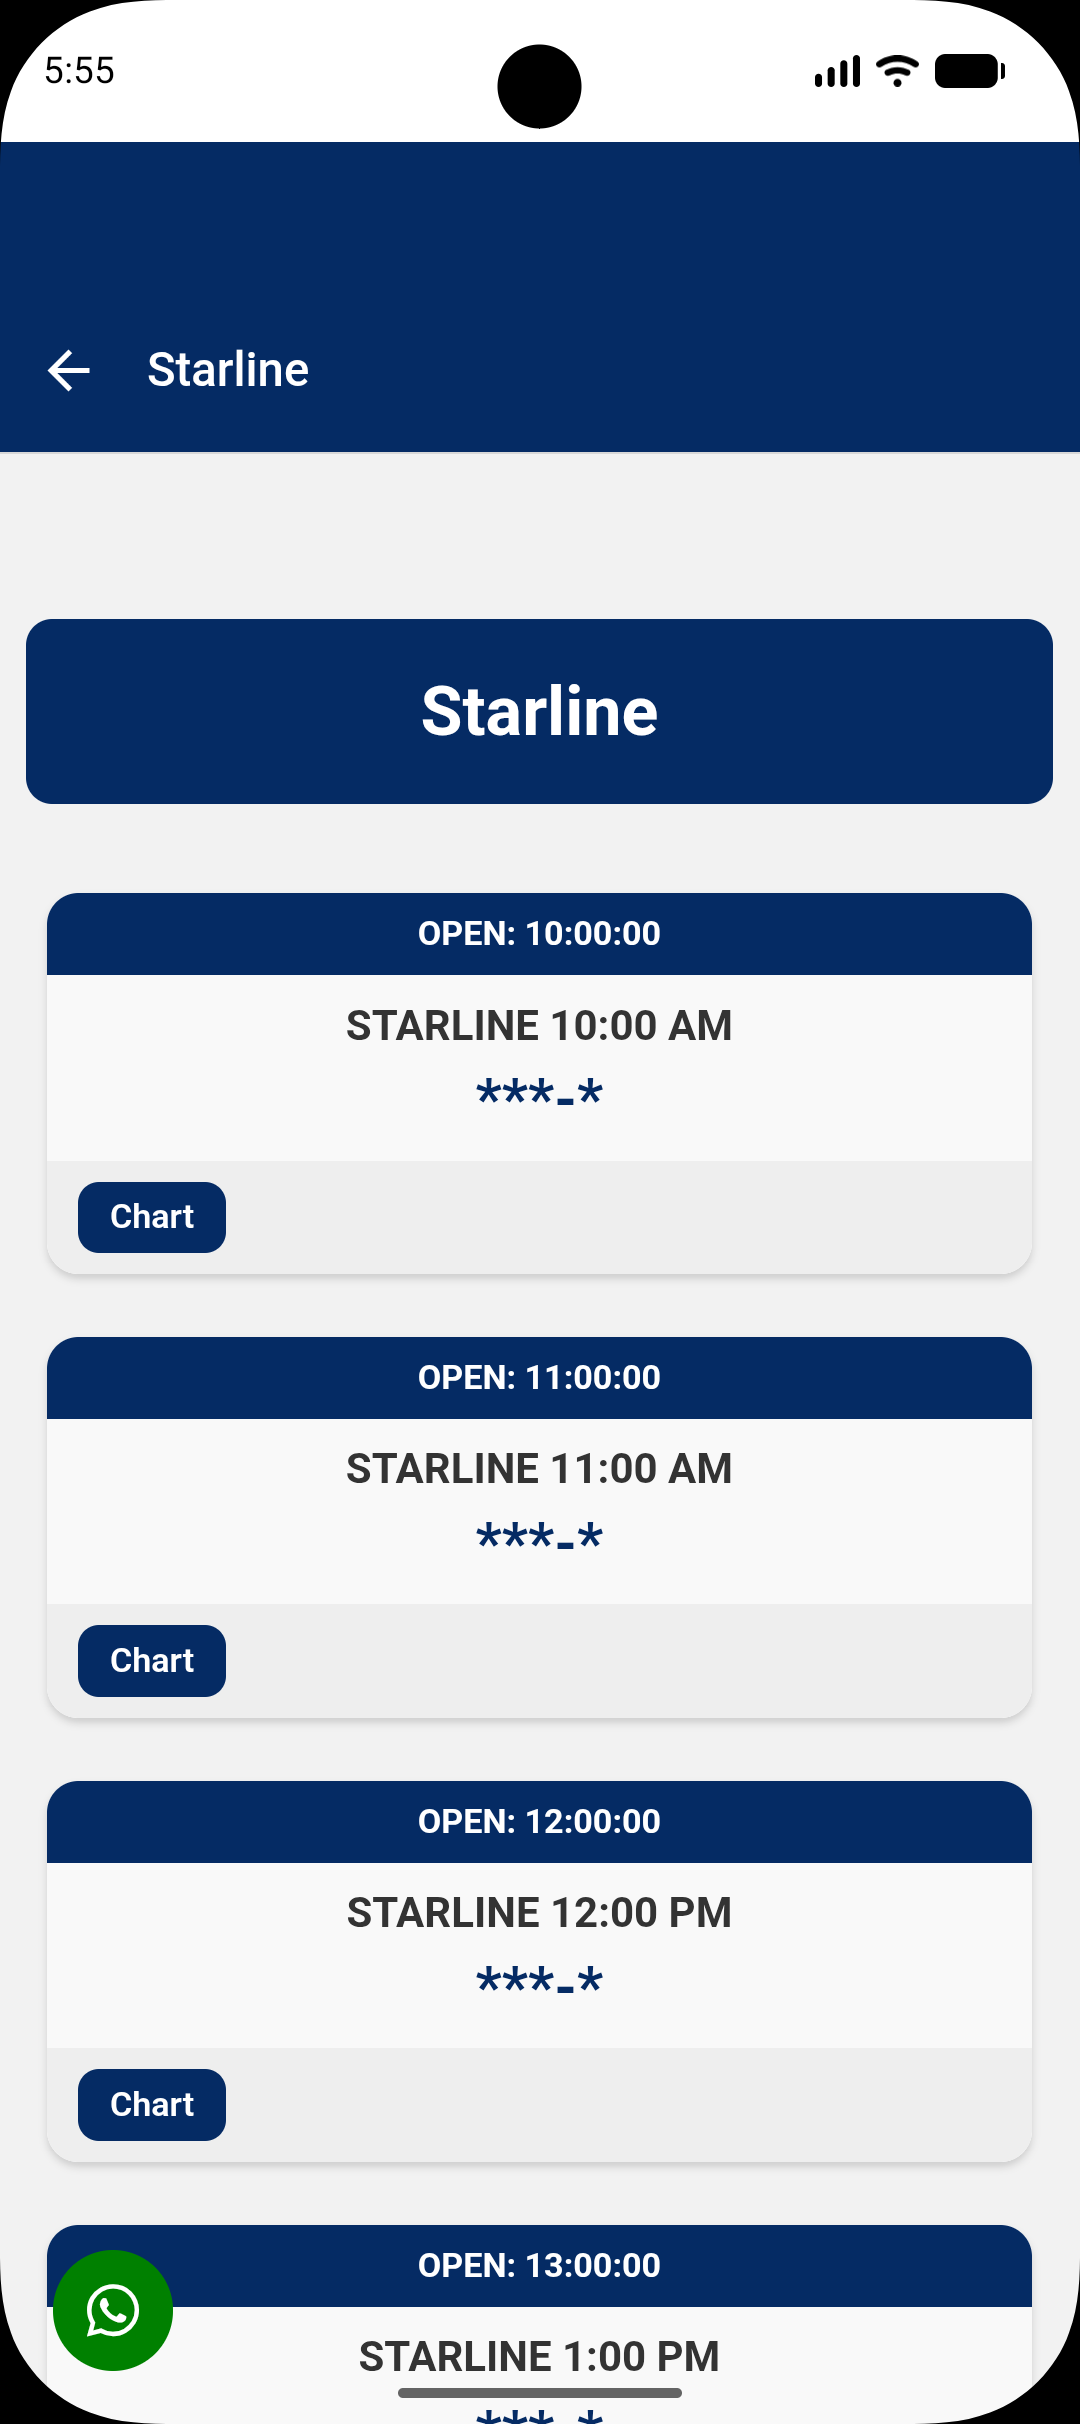
Task: Tap the Wi-Fi indicator in status bar
Action: click(895, 69)
